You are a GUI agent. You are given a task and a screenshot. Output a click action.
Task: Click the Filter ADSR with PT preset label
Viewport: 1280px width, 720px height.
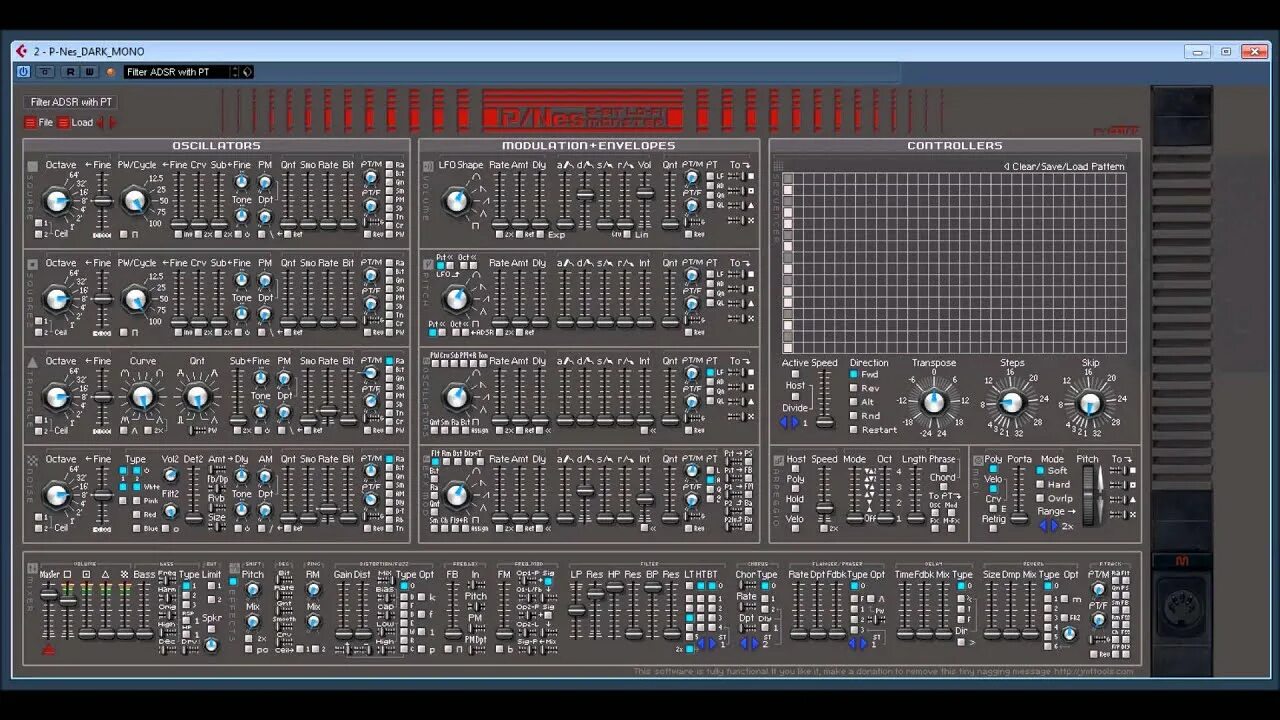70,102
